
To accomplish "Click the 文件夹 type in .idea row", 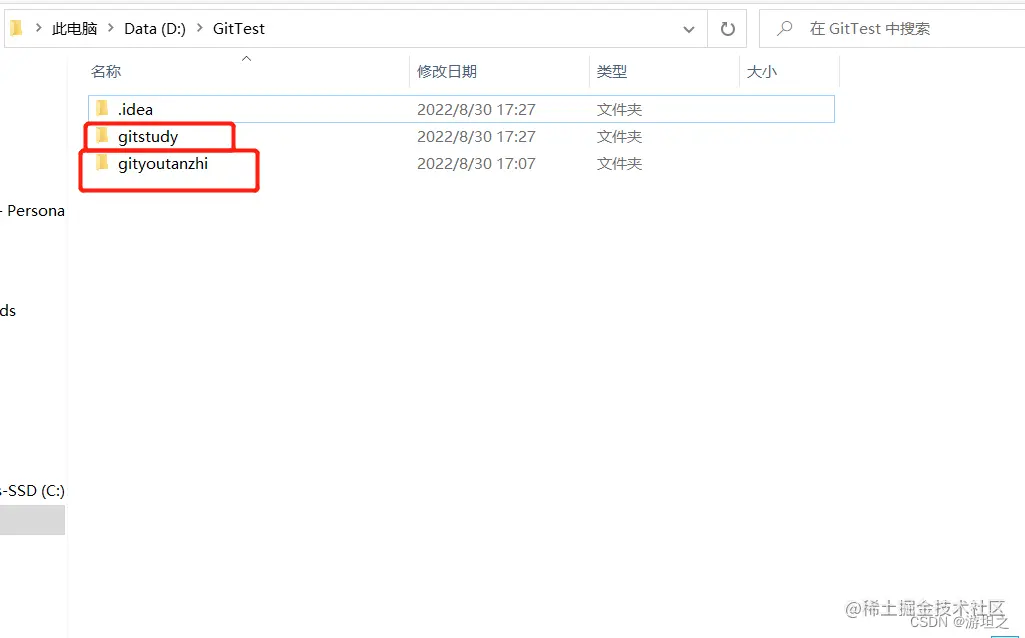I will coord(619,109).
